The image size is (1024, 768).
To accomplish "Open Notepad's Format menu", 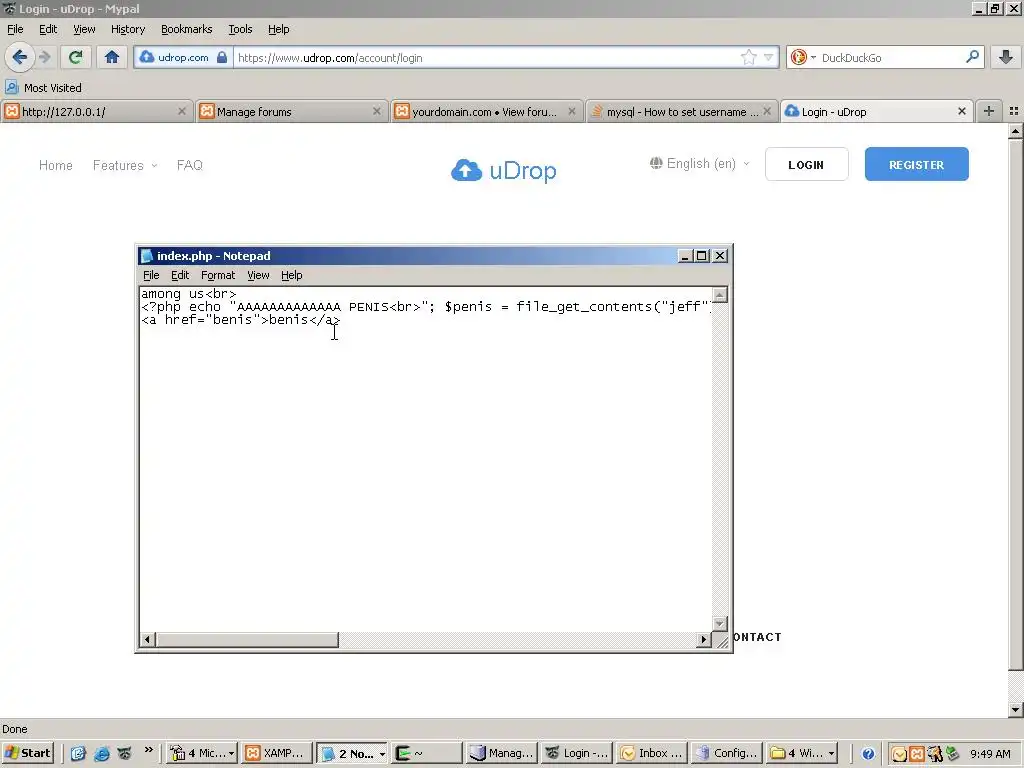I will [x=217, y=275].
